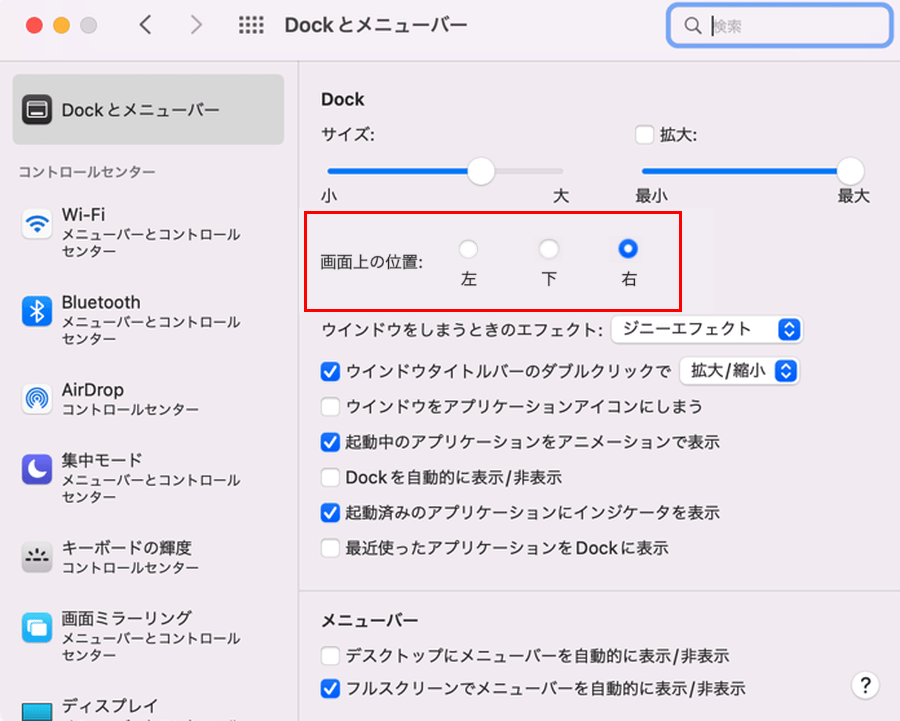Click the Bluetooth icon in sidebar

pos(37,311)
